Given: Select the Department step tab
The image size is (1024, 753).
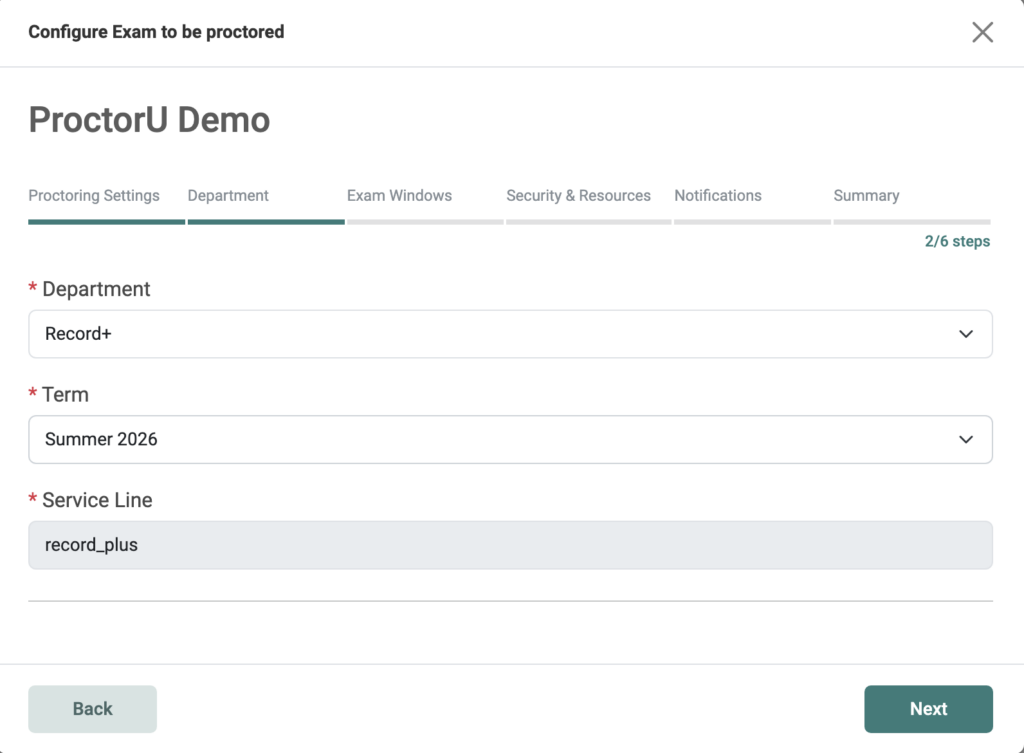Looking at the screenshot, I should pyautogui.click(x=228, y=196).
